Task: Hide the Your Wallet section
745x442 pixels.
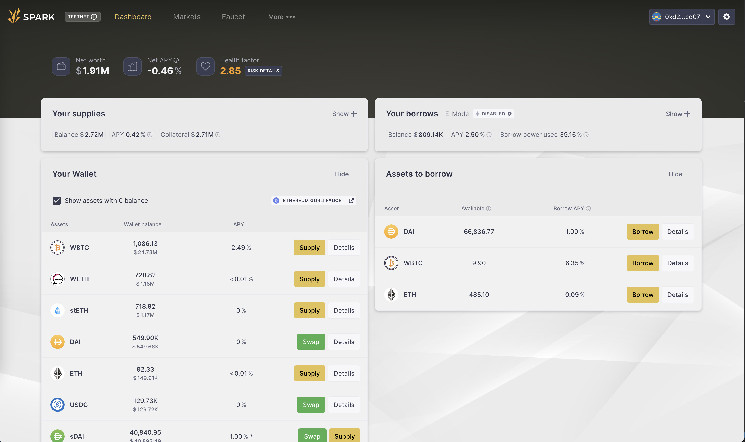Action: click(x=342, y=174)
